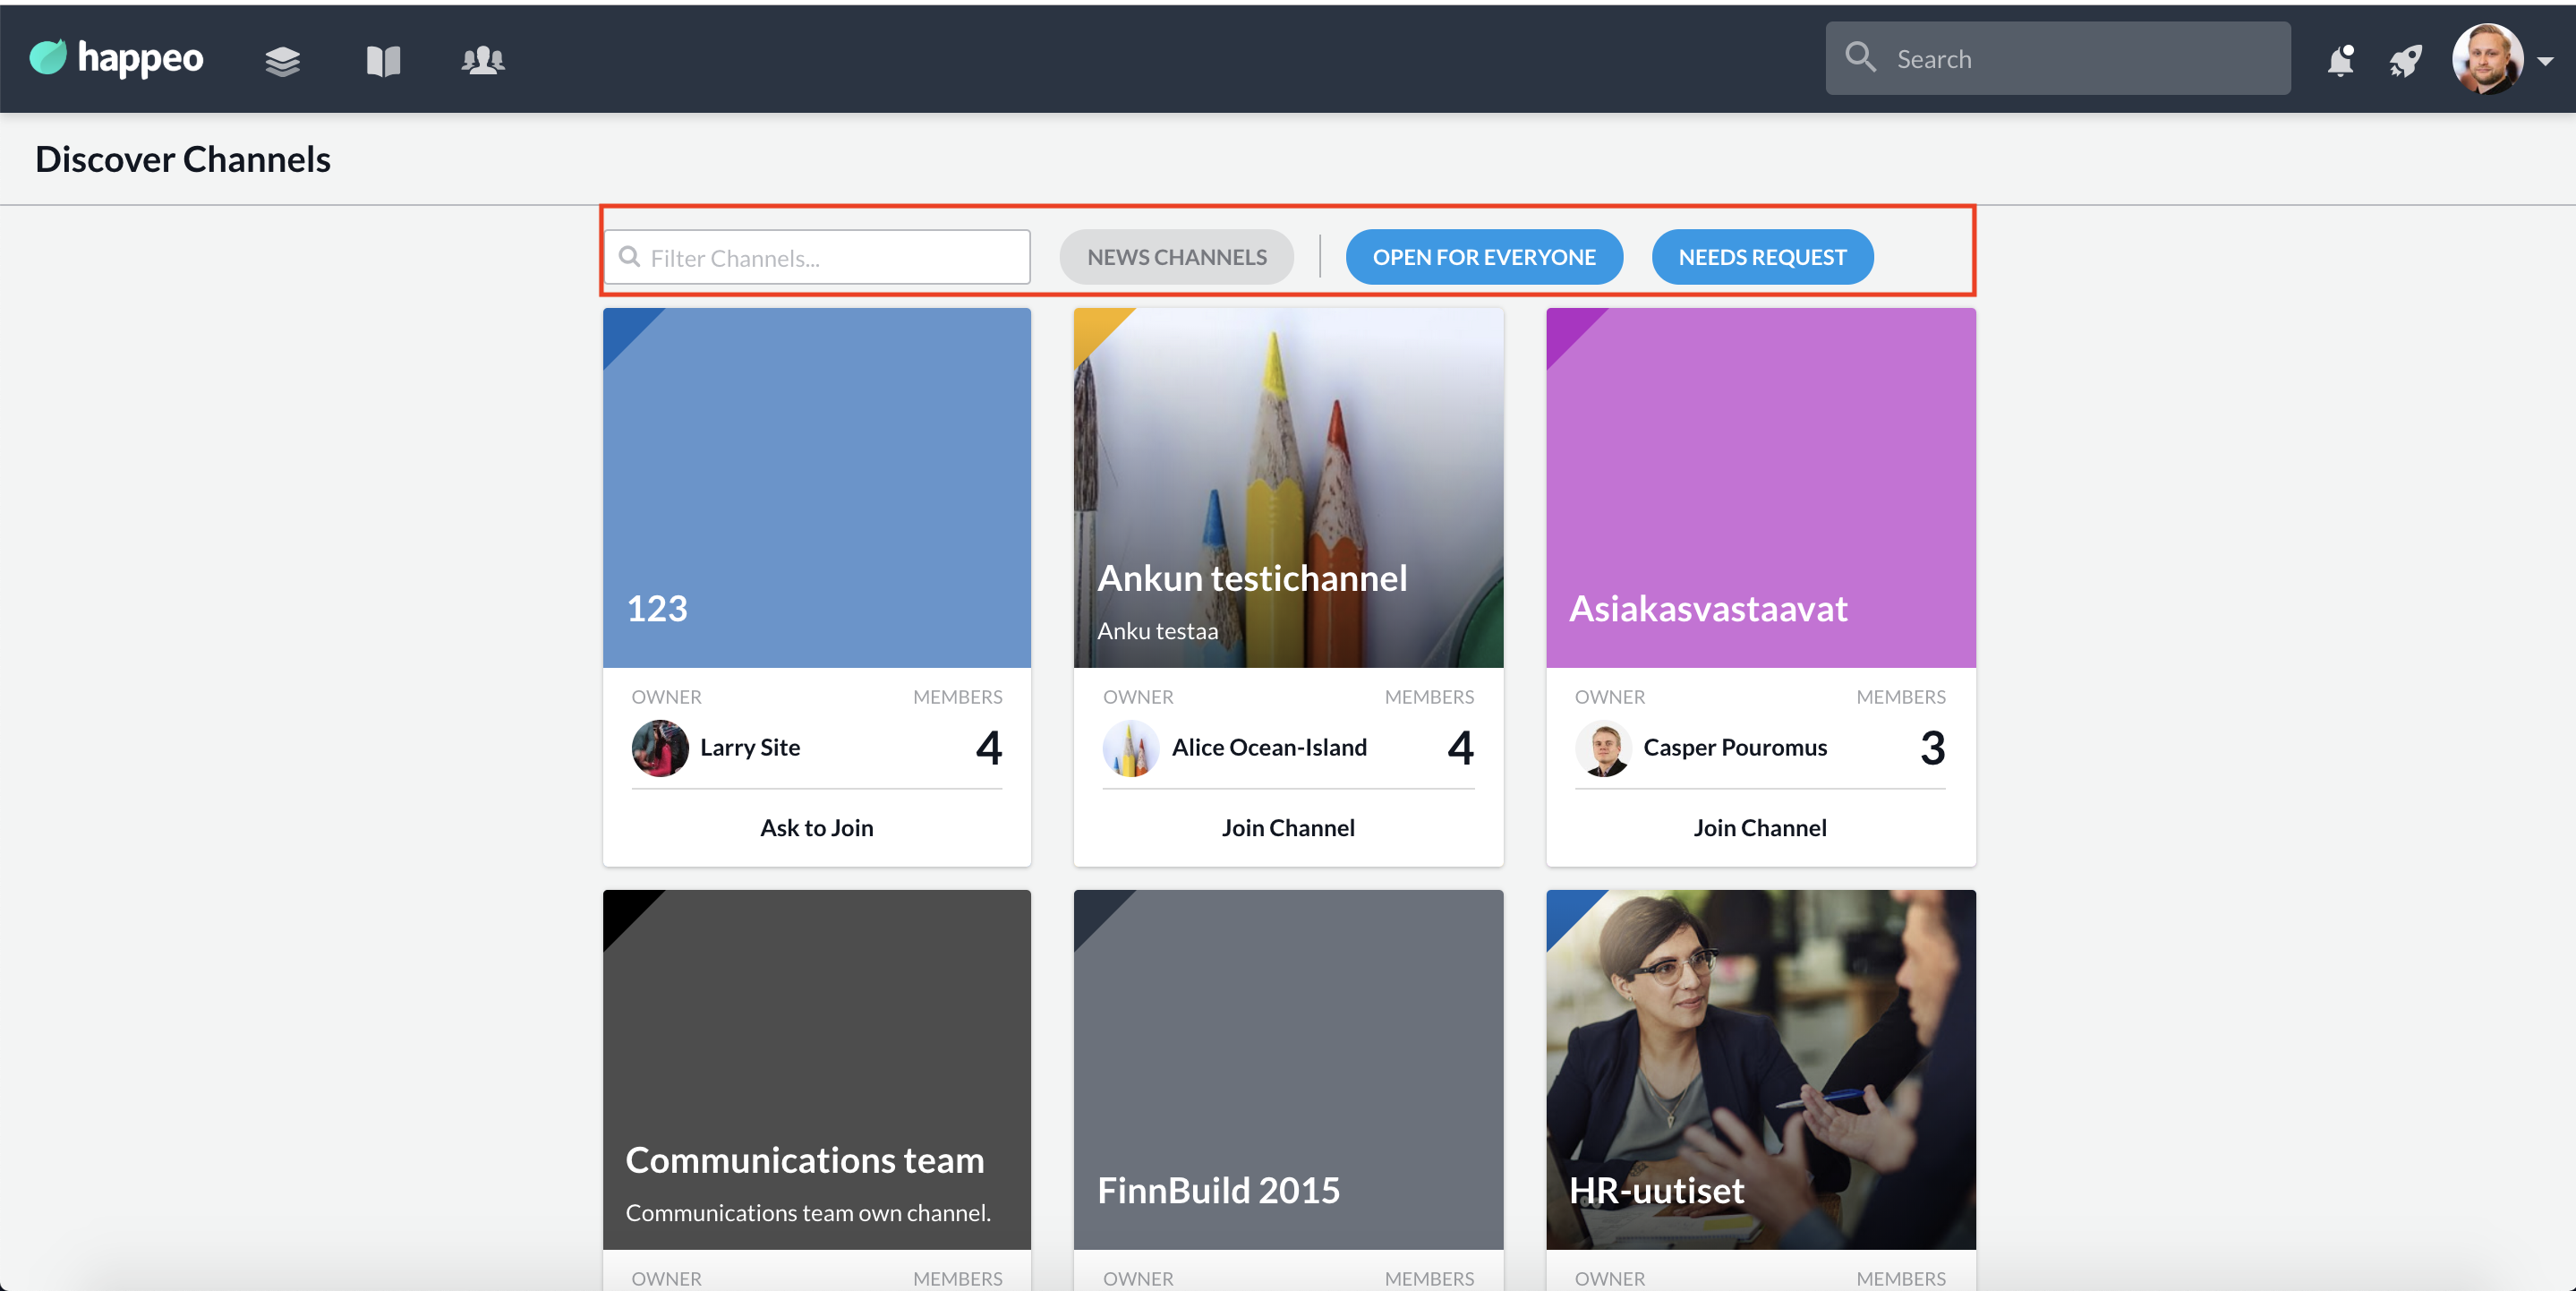Screen dimensions: 2576x1291
Task: Join the Asiakasvastaavat channel
Action: coord(1759,827)
